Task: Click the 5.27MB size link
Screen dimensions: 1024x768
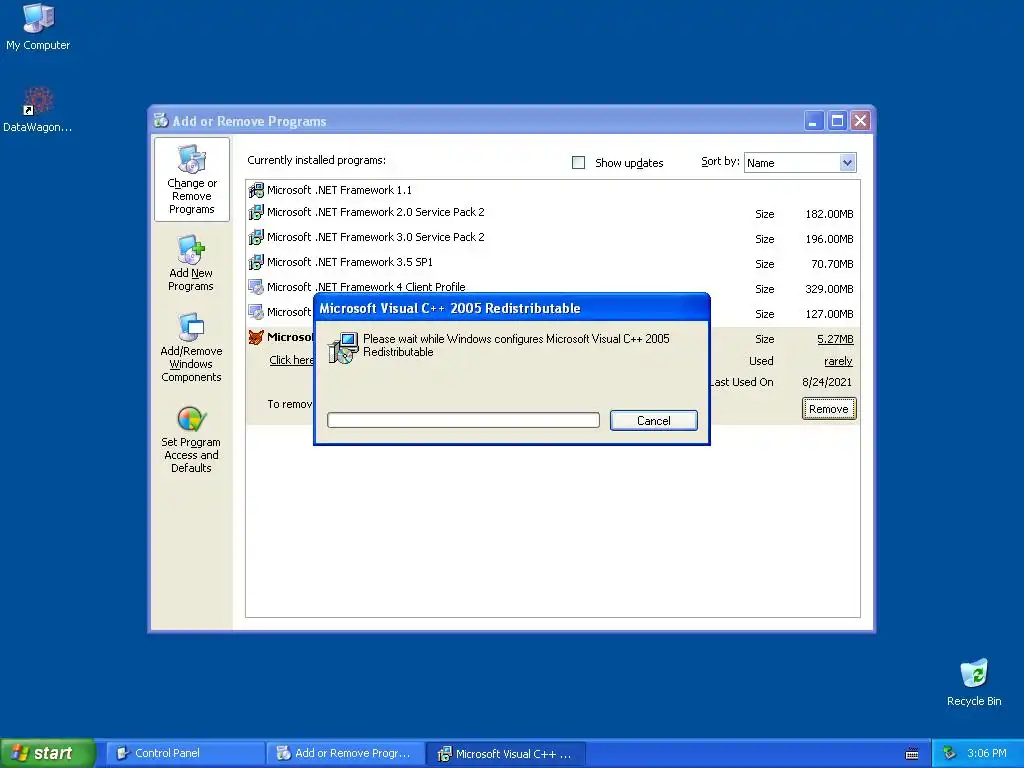Action: (x=835, y=339)
